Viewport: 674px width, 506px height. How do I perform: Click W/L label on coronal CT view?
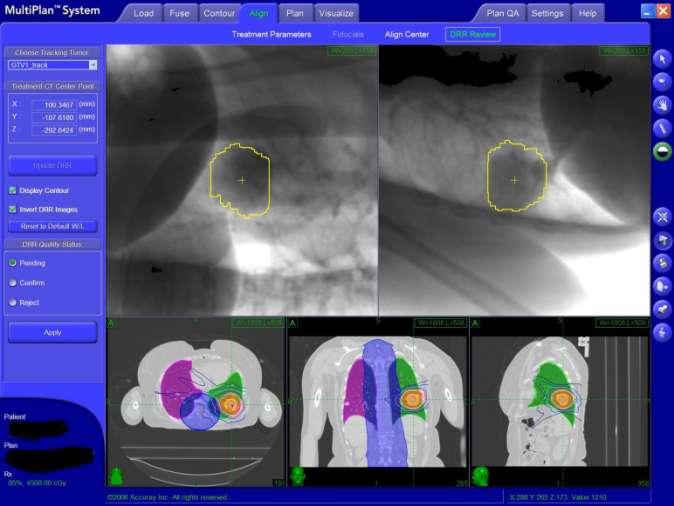coord(440,322)
